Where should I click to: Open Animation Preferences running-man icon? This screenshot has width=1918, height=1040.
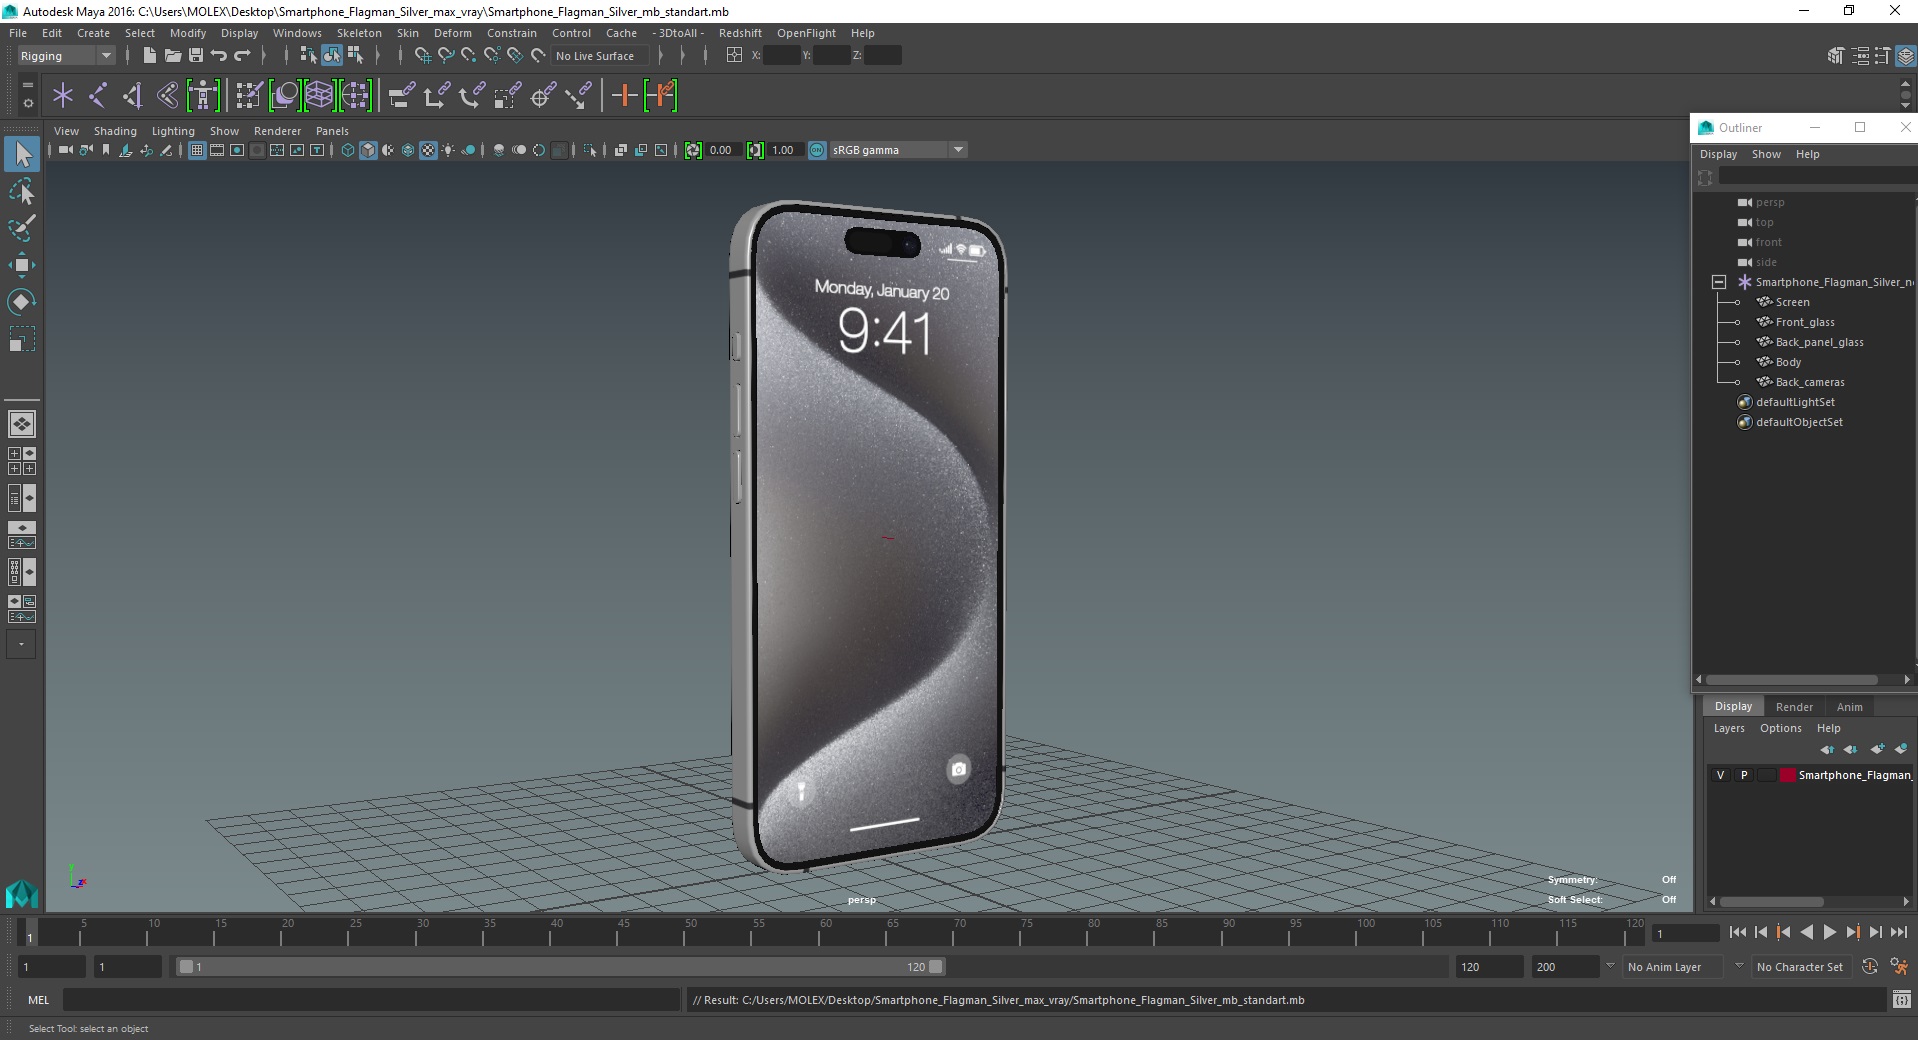(1899, 967)
